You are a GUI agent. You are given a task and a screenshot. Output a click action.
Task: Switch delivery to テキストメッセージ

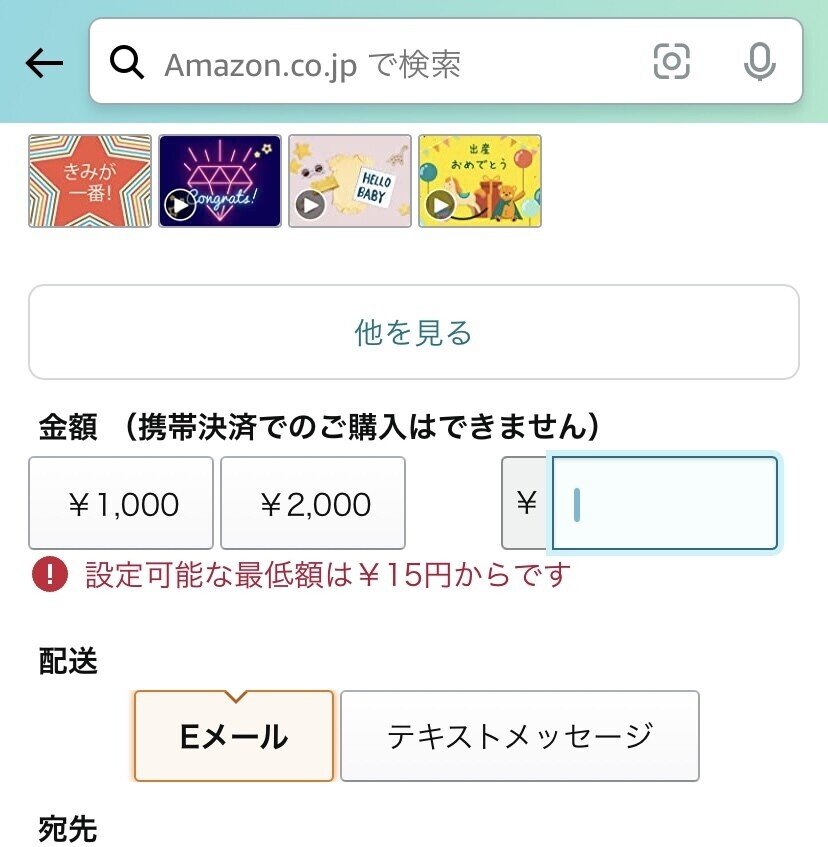pos(520,736)
